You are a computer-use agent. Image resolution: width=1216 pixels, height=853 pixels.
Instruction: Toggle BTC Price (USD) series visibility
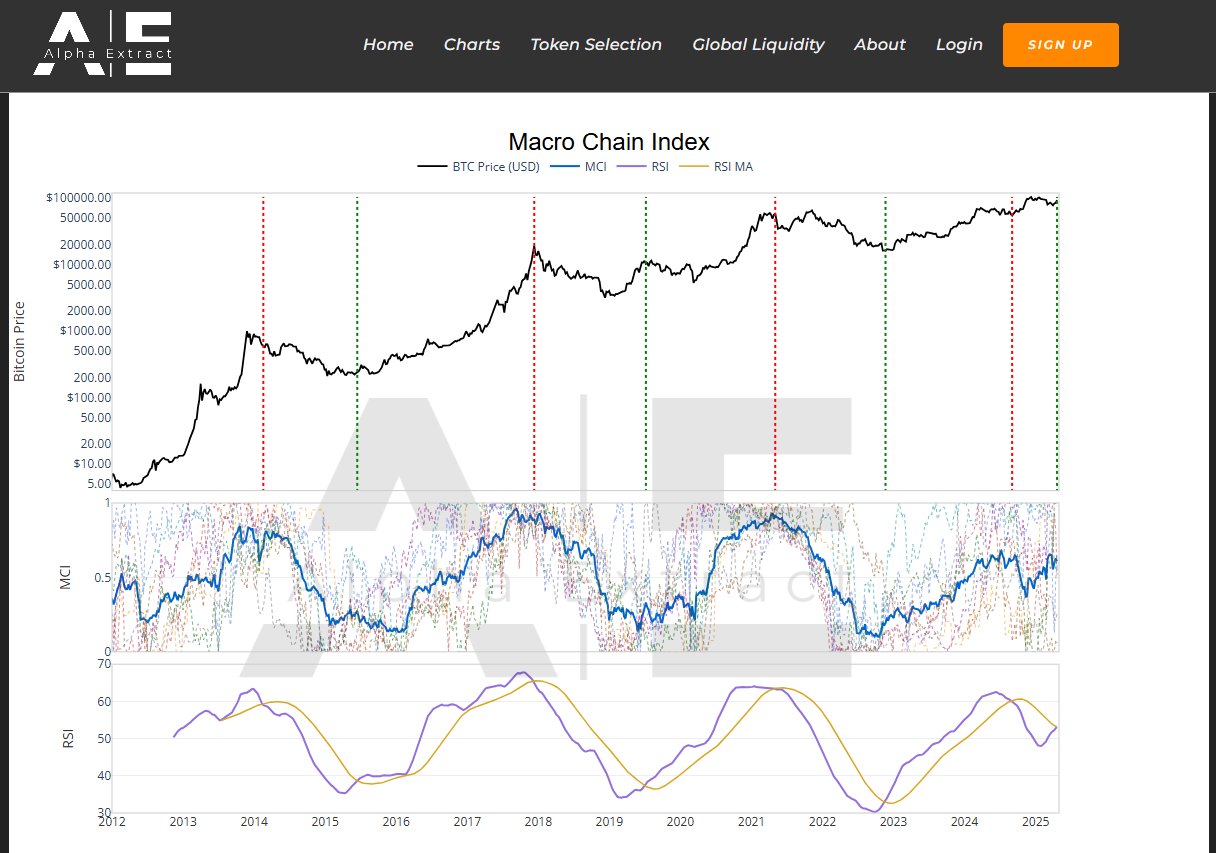497,166
